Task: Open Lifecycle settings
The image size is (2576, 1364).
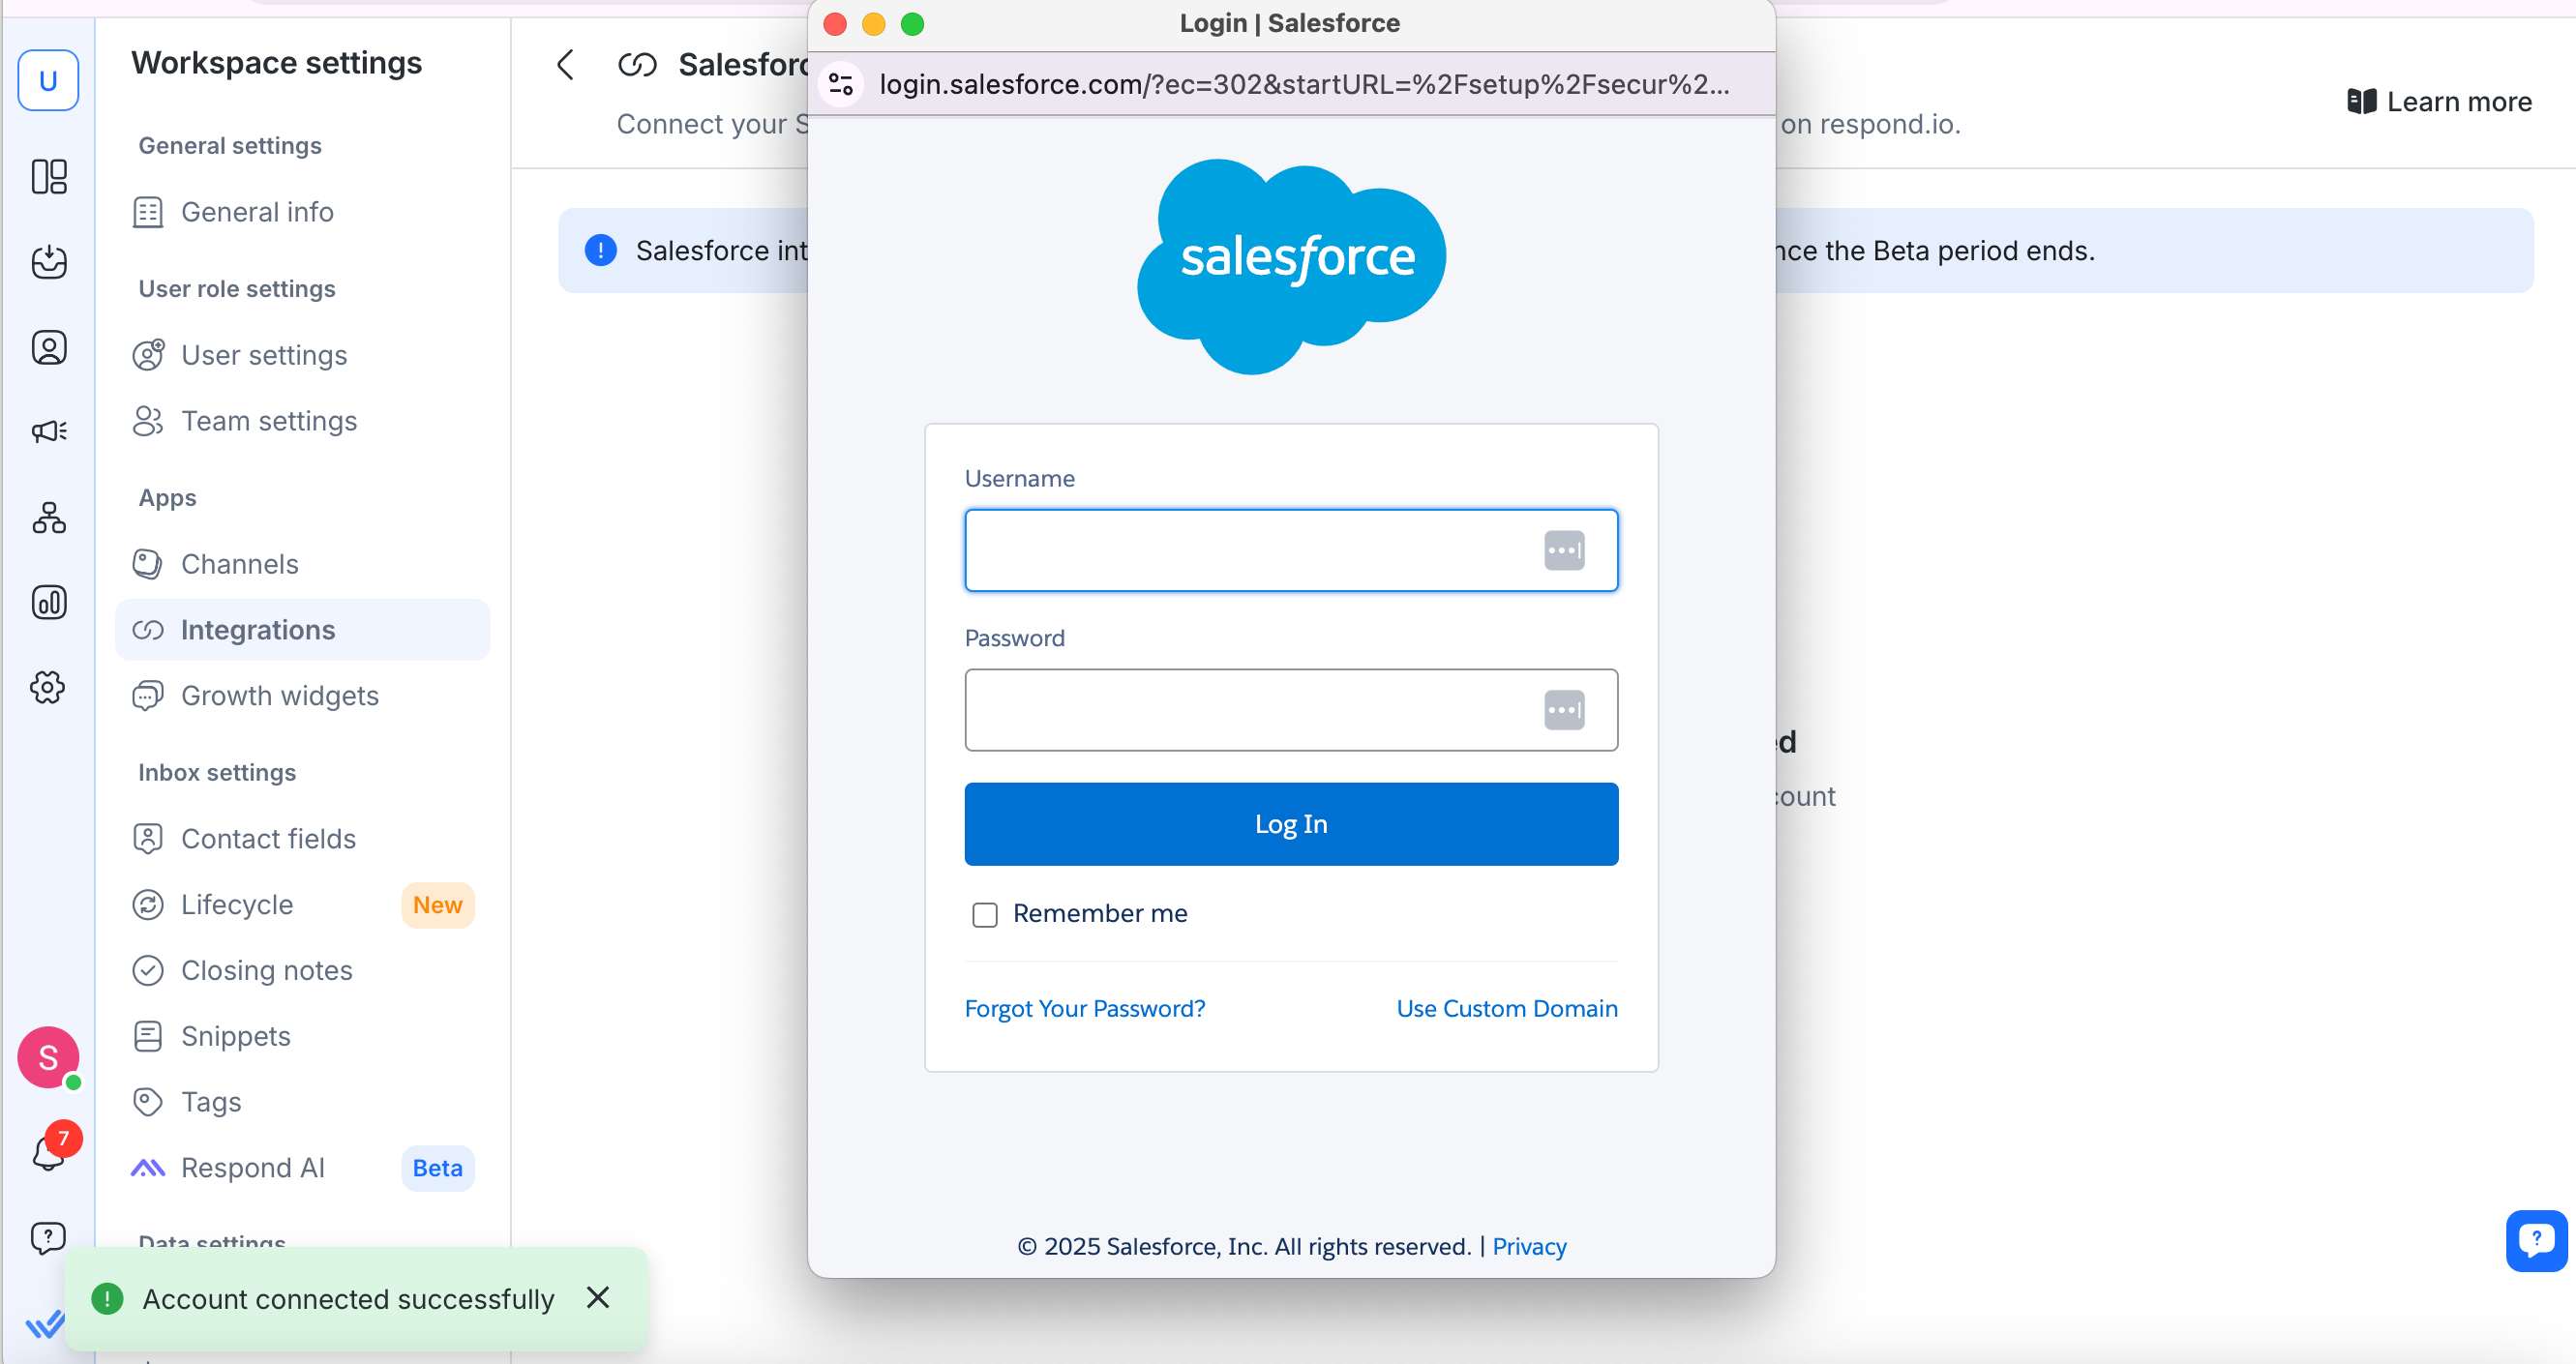Action: tap(302, 905)
